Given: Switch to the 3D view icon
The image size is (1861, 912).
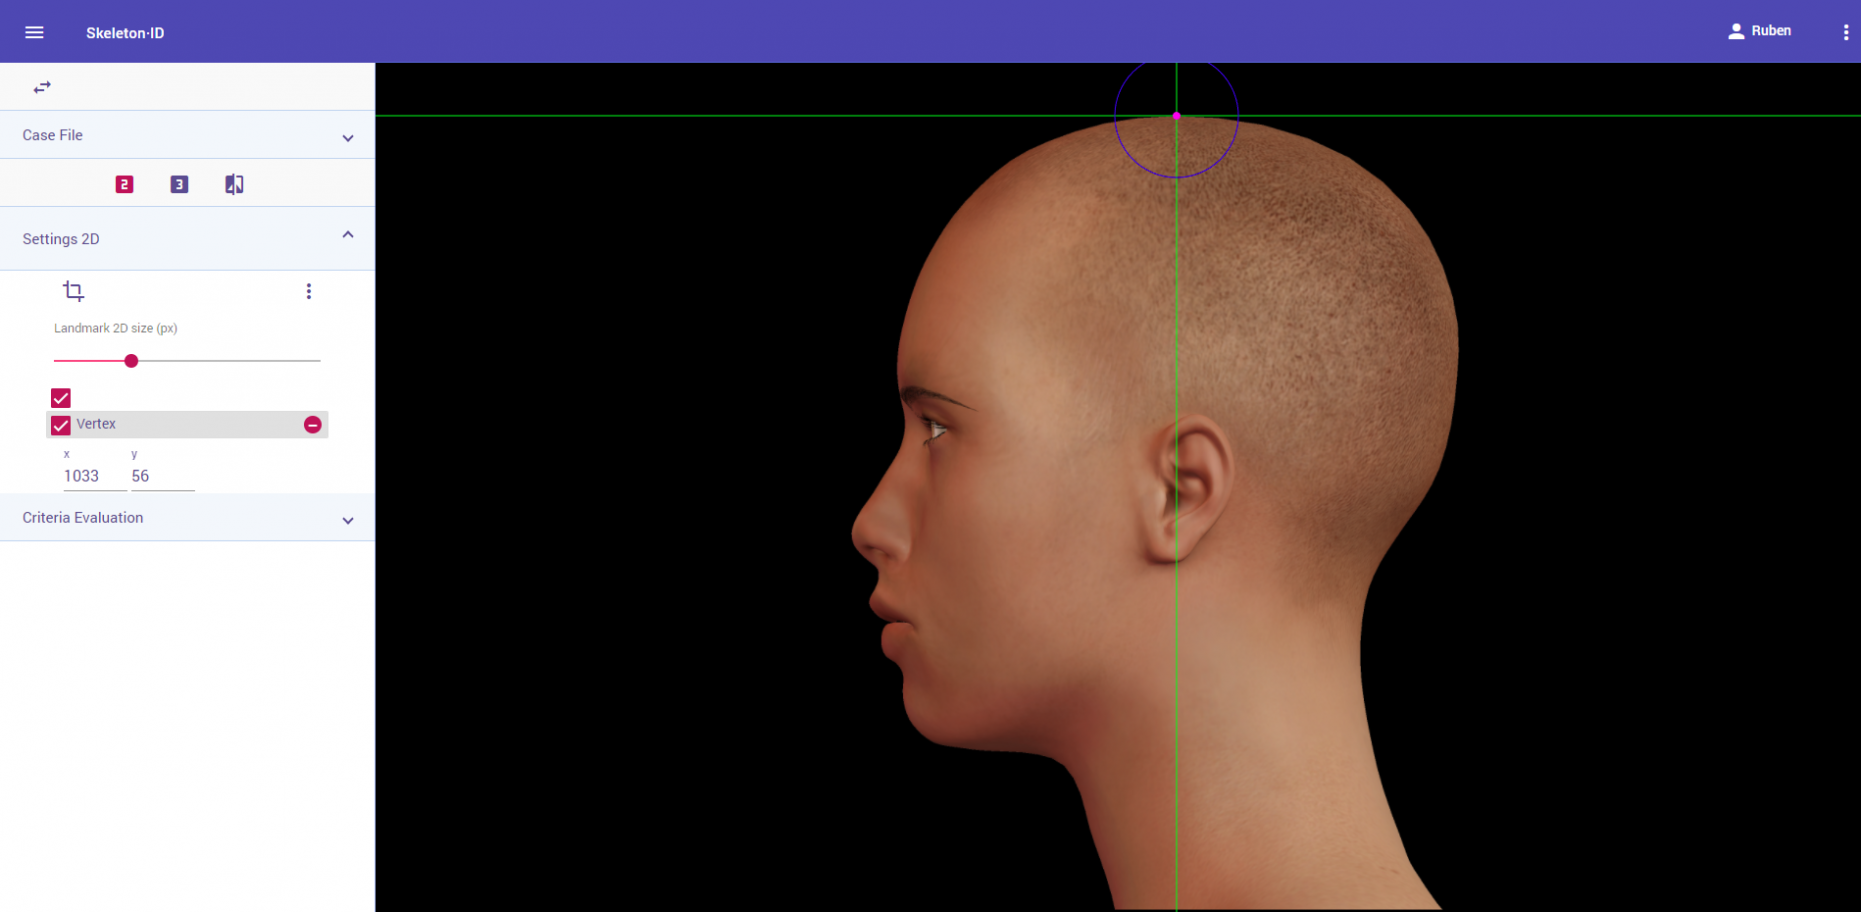Looking at the screenshot, I should tap(179, 184).
